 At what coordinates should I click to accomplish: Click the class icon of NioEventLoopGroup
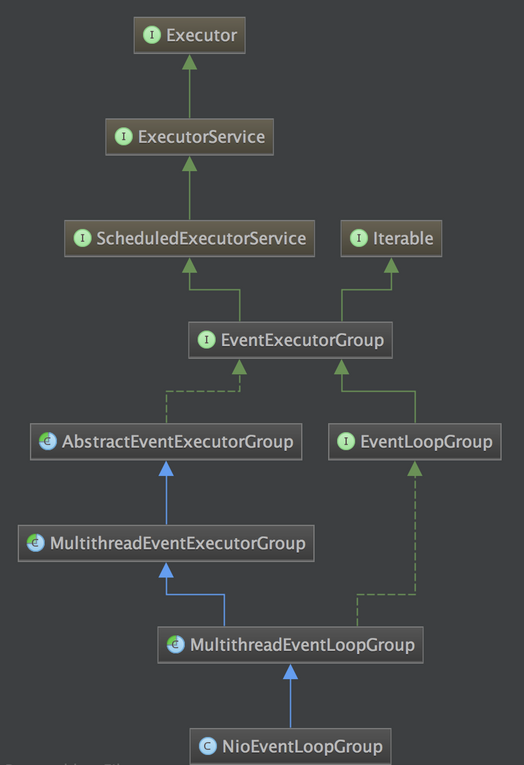[x=208, y=746]
